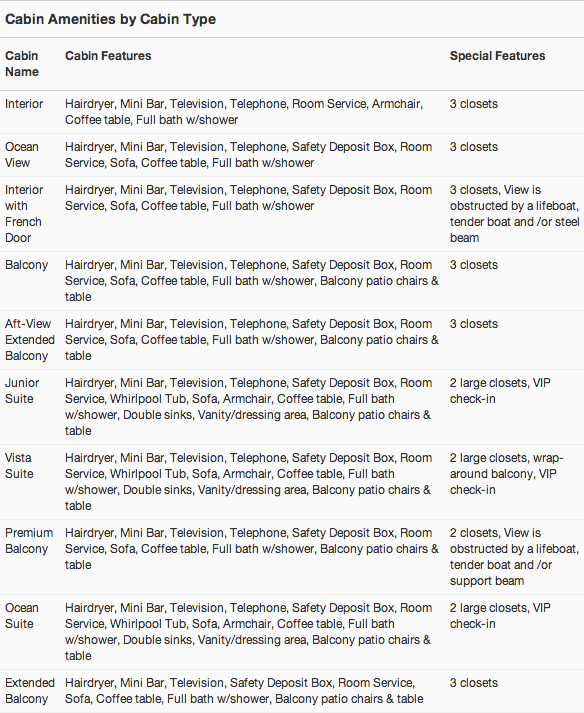Click the Interior cabin name cell
This screenshot has width=584, height=713.
(24, 104)
